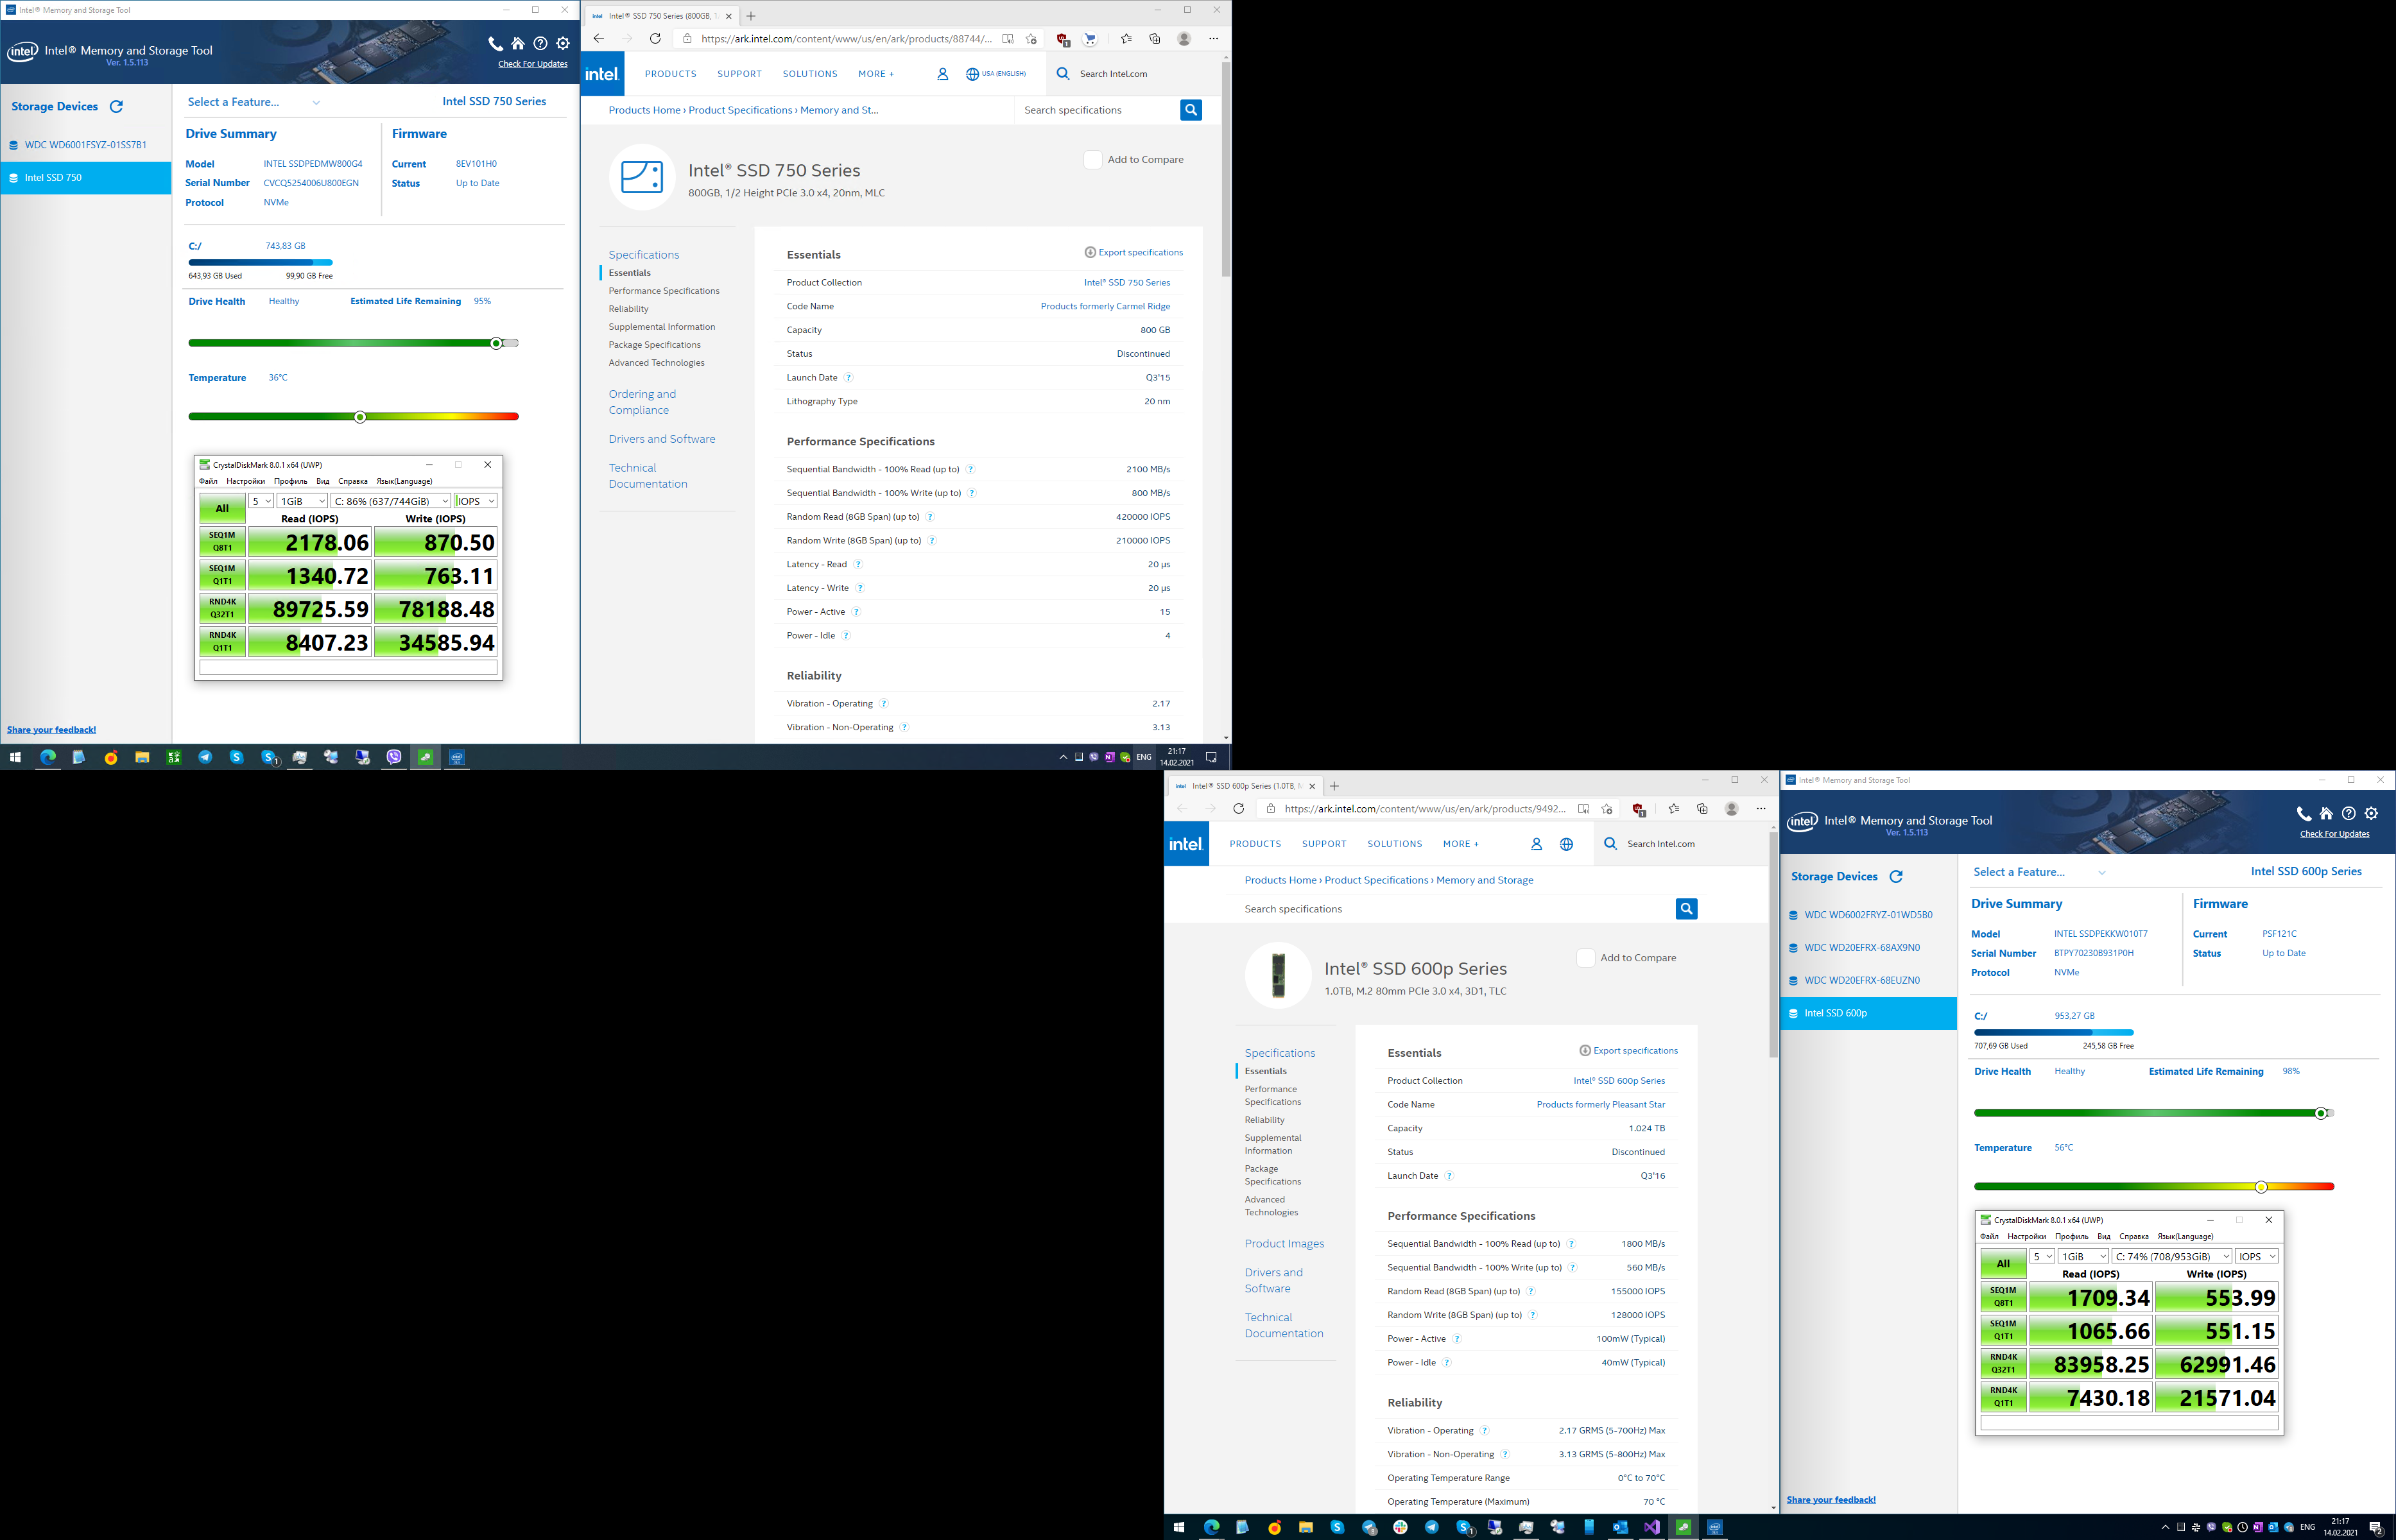
Task: Open drive dropdown showing C: 86% (637/744GiB)
Action: (391, 501)
